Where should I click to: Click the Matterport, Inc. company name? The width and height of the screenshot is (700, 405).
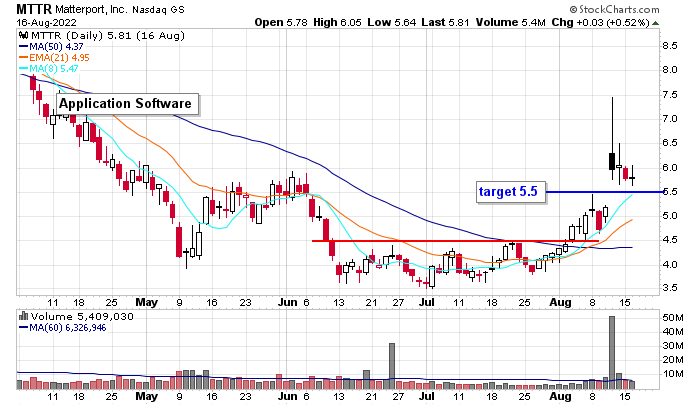coord(92,9)
